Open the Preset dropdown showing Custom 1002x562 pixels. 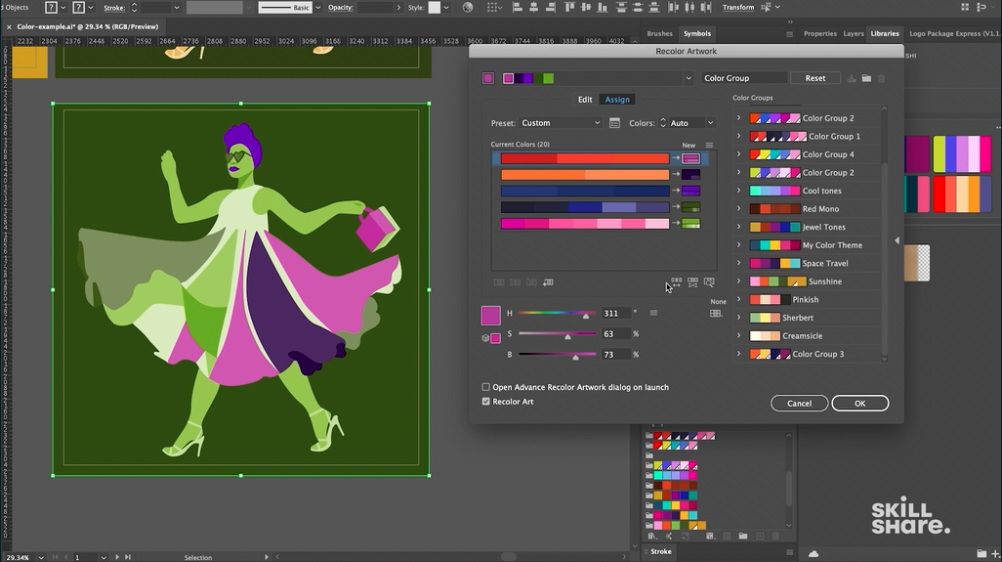click(560, 123)
